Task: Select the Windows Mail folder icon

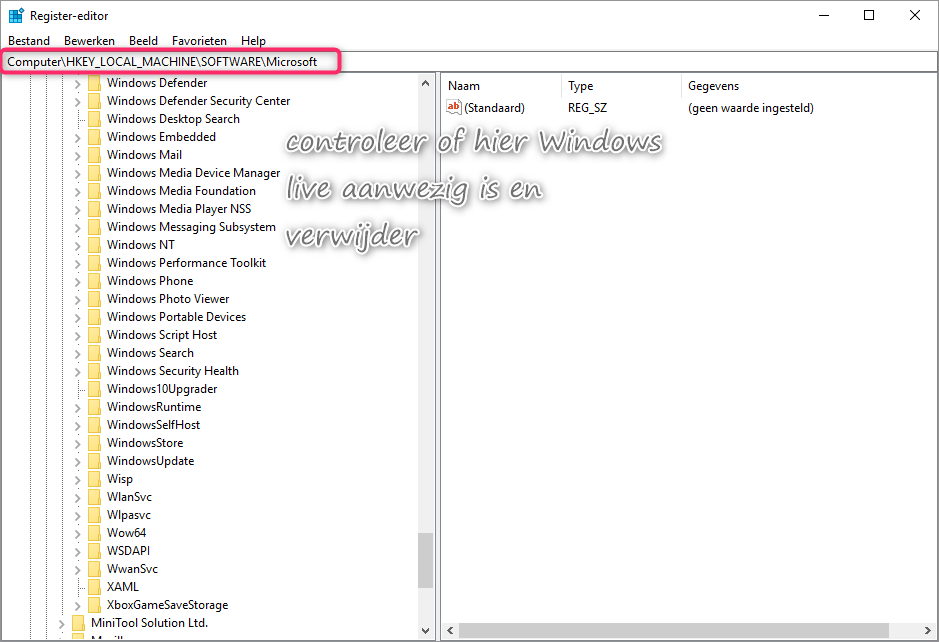Action: point(94,155)
